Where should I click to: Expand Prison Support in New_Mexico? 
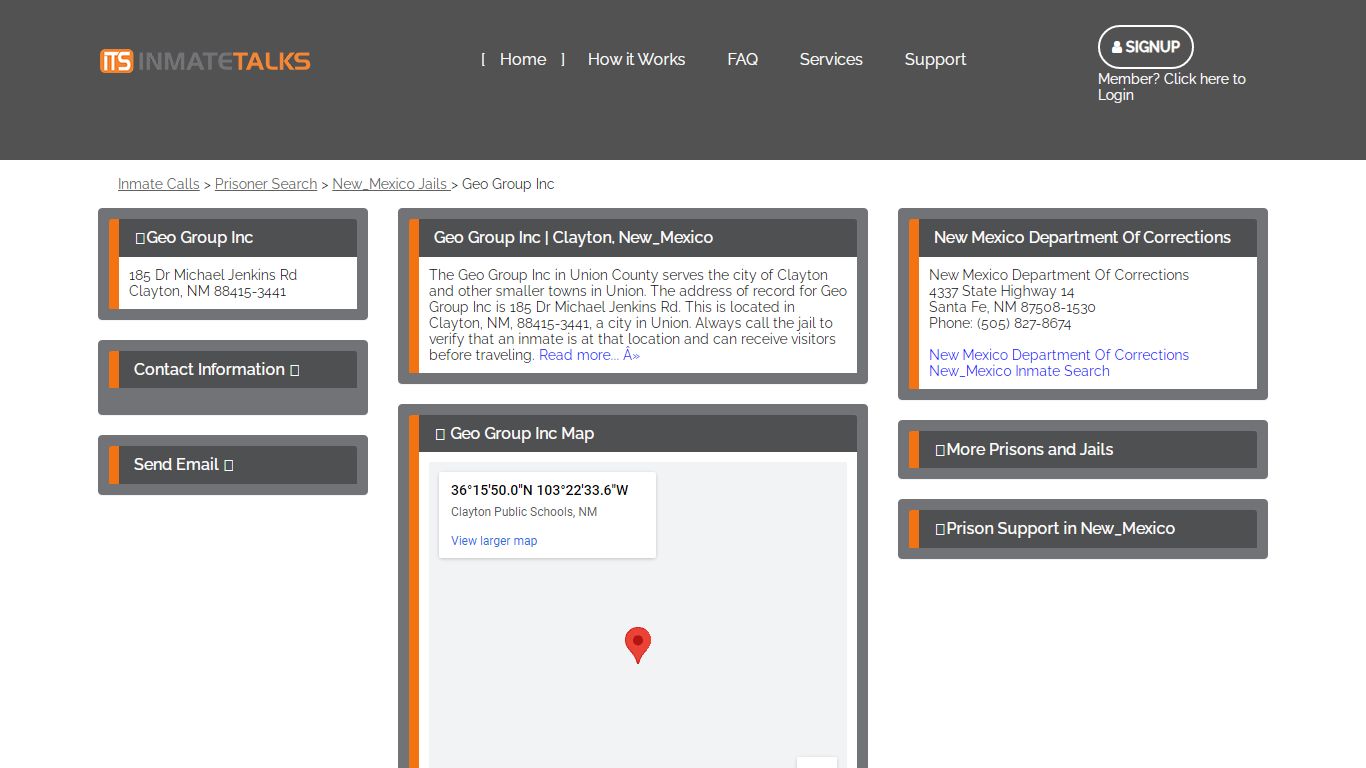pyautogui.click(x=1083, y=528)
